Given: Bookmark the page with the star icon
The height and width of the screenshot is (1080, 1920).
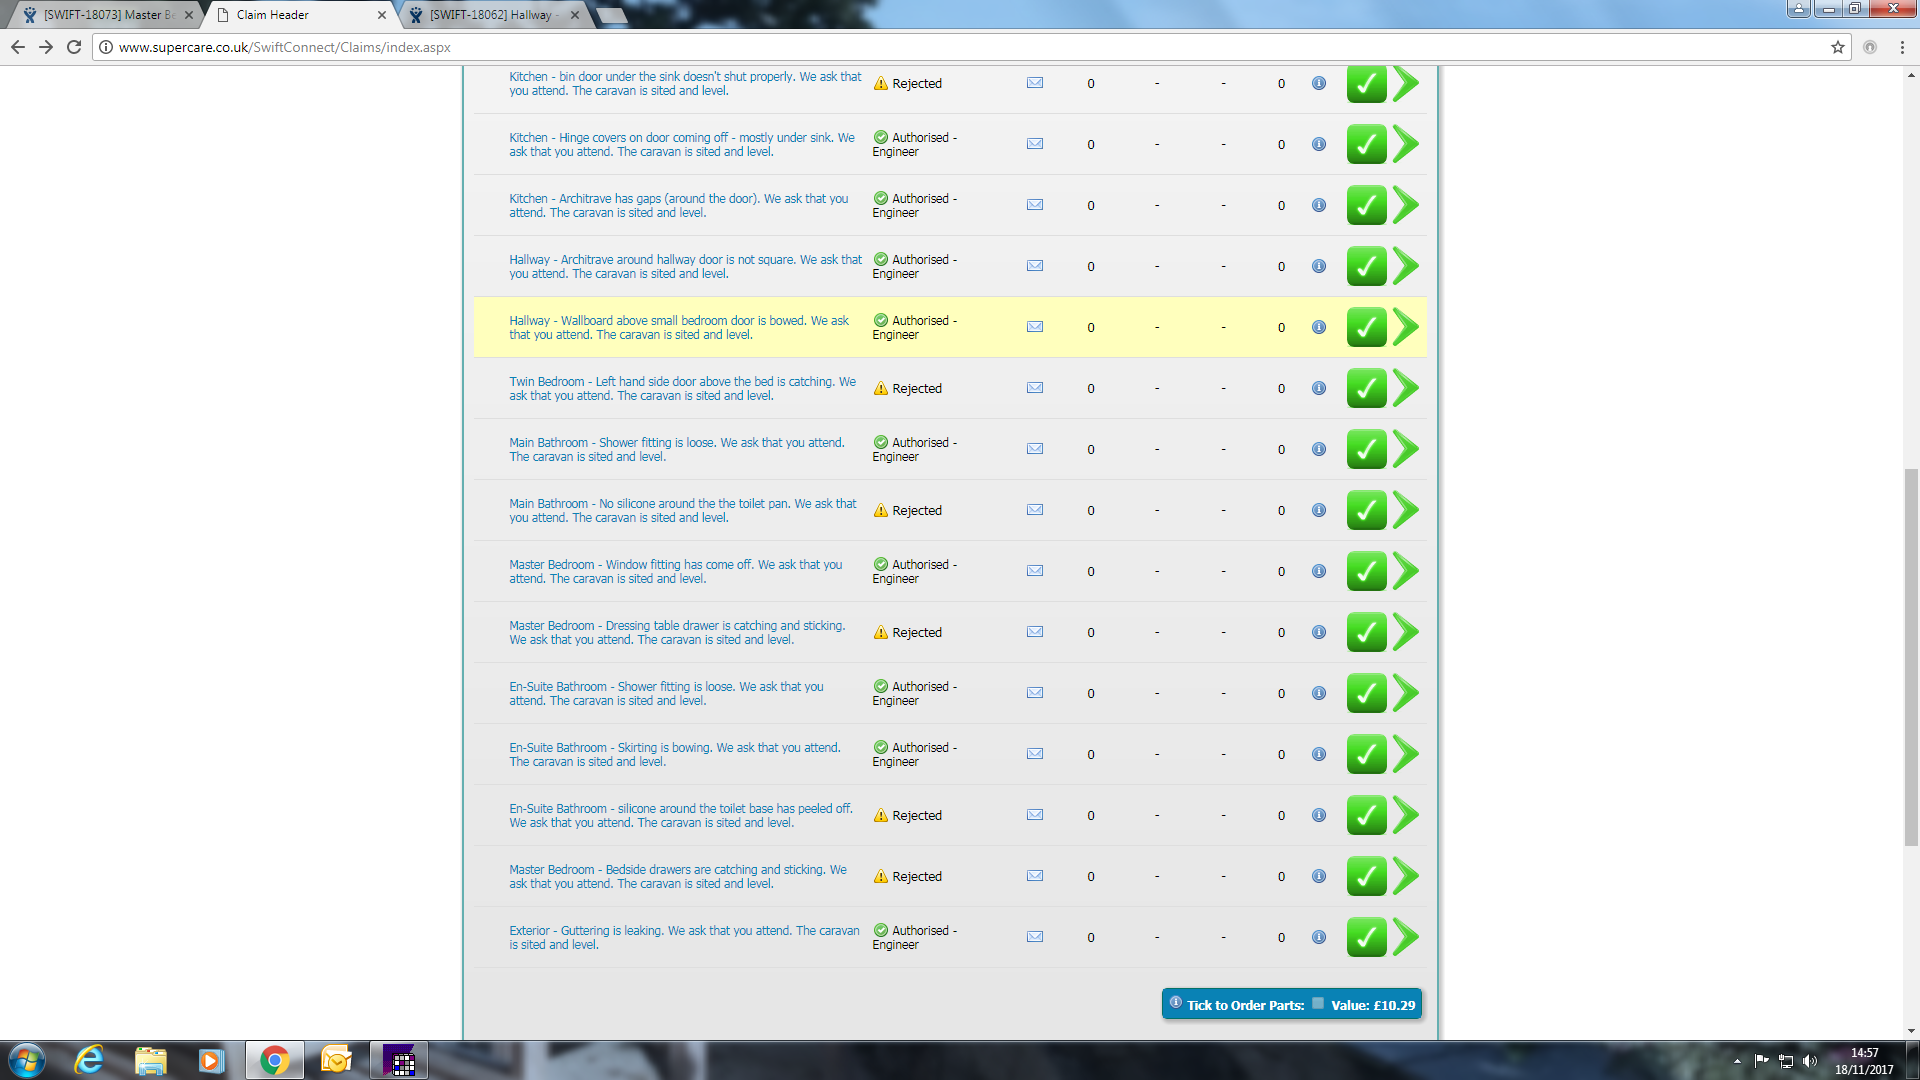Looking at the screenshot, I should tap(1838, 47).
